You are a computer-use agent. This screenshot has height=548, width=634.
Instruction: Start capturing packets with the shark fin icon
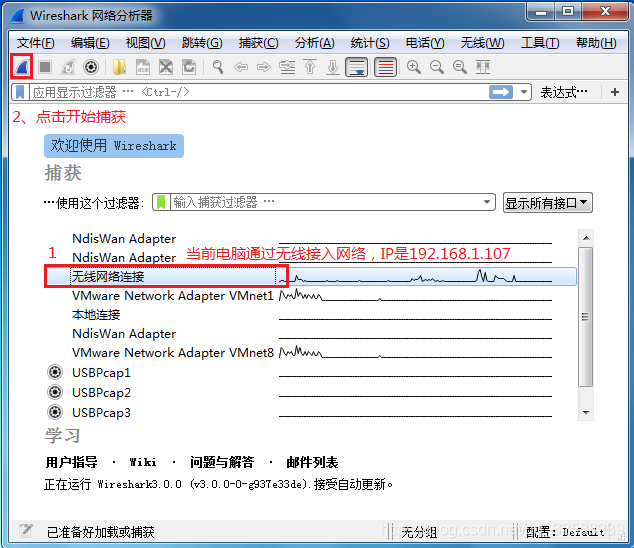click(22, 67)
